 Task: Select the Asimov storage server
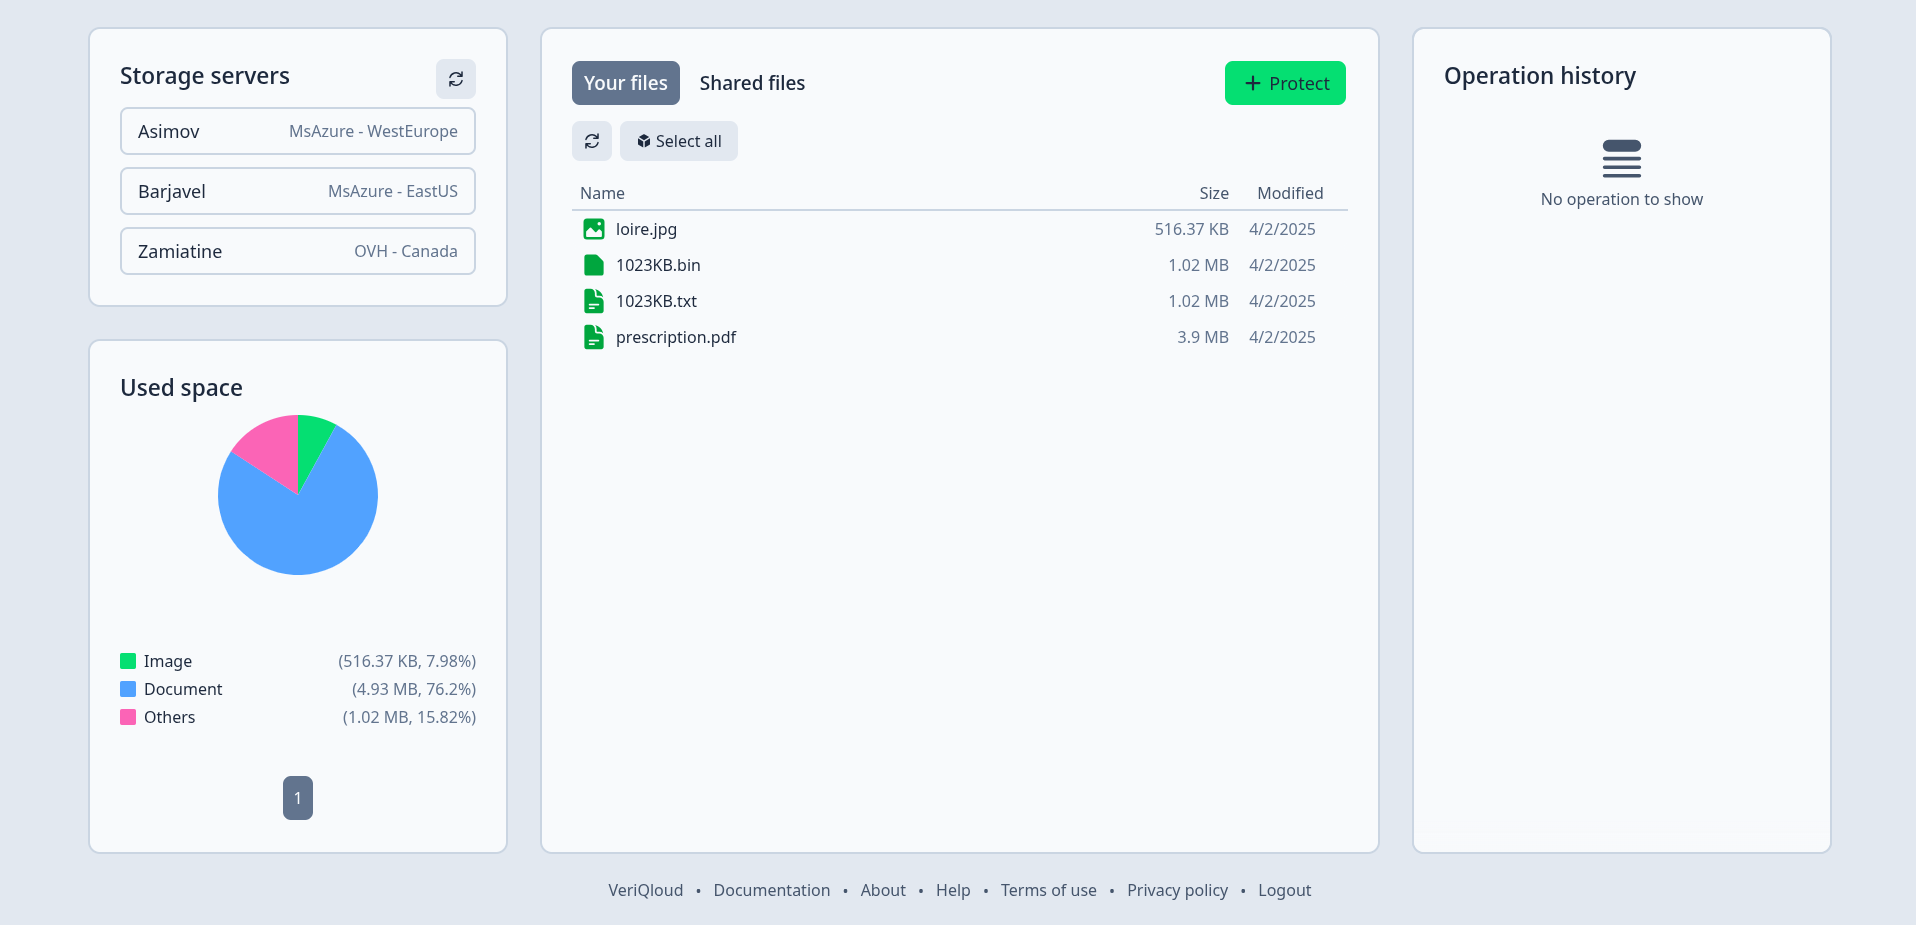click(297, 131)
